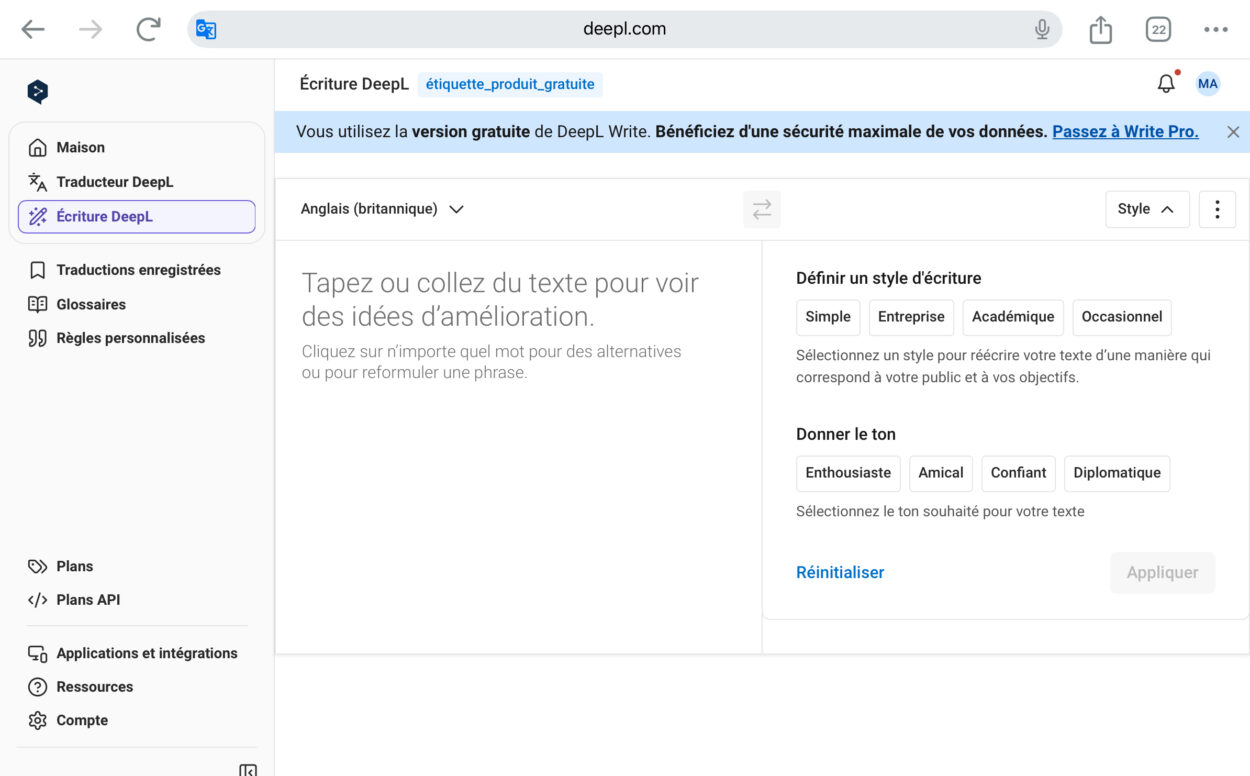Click the translate icon beside Traducteur DeepL
Viewport: 1250px width, 776px height.
pos(38,182)
